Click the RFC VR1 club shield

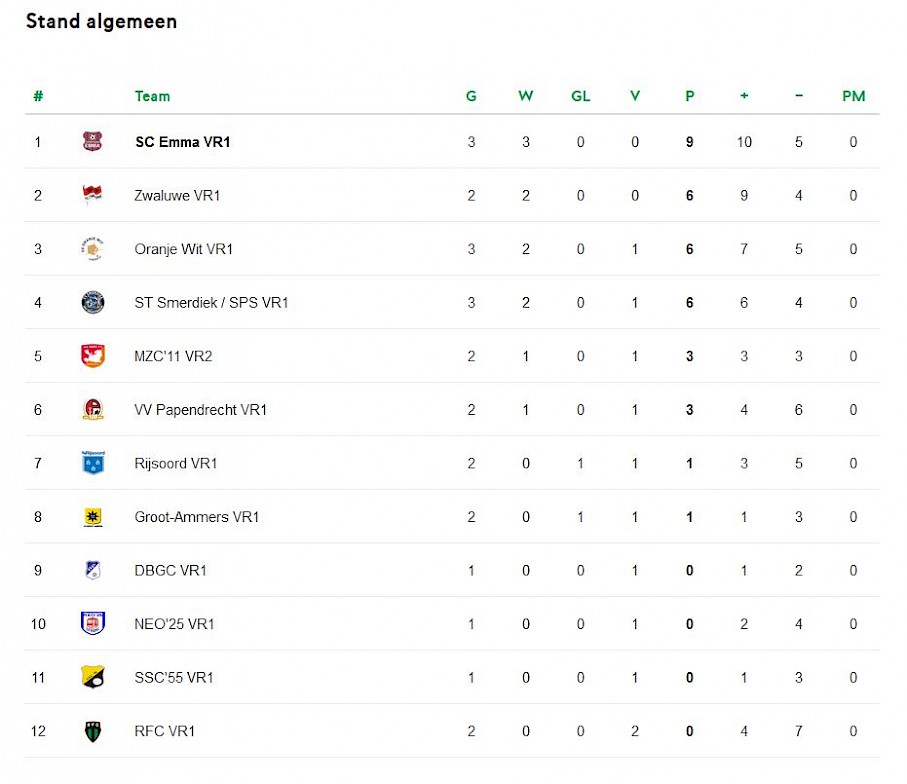[x=92, y=731]
